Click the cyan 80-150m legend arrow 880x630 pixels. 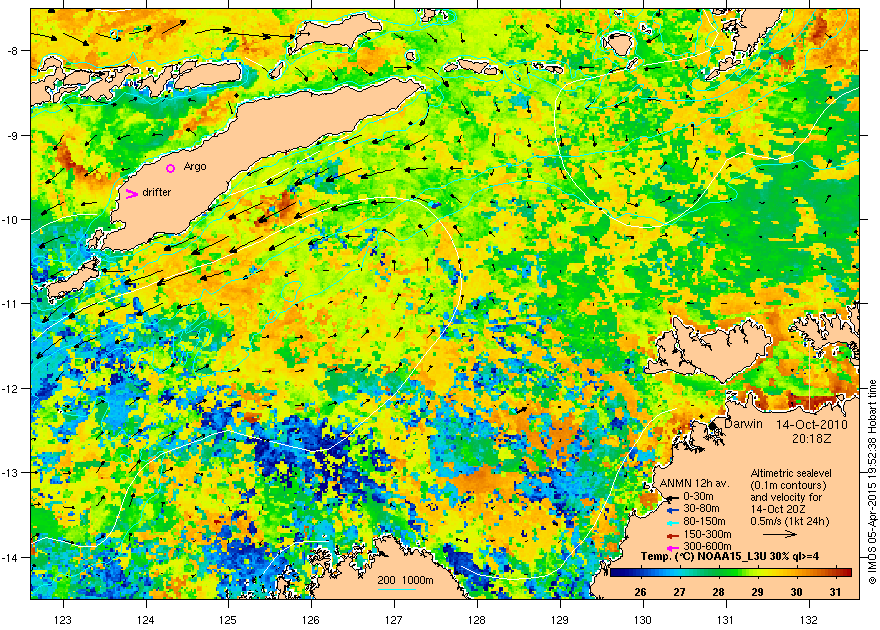tap(672, 522)
